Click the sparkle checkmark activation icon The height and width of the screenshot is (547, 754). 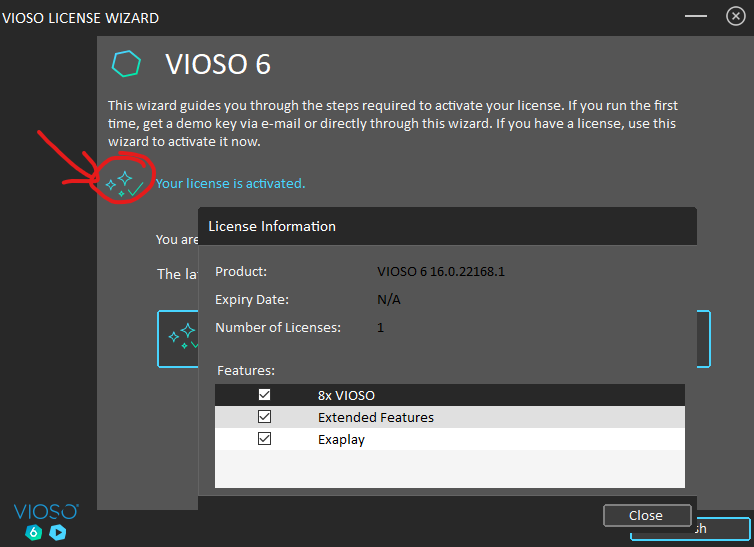pyautogui.click(x=125, y=184)
